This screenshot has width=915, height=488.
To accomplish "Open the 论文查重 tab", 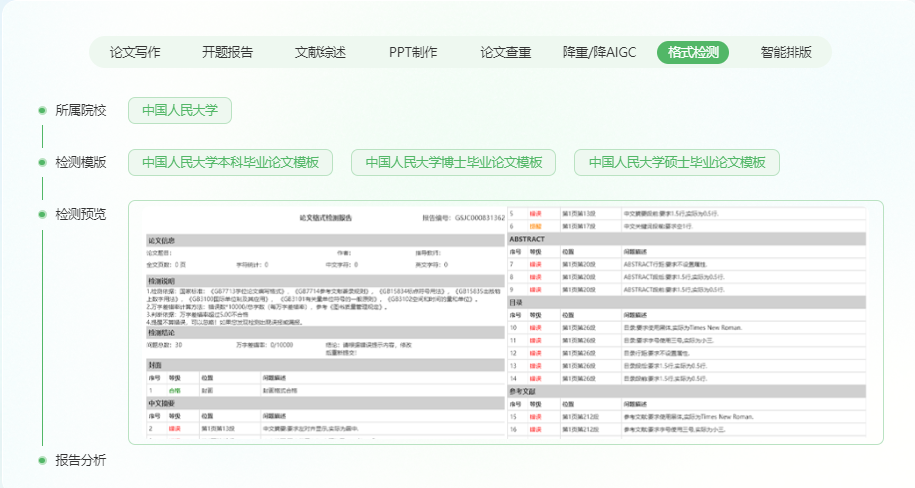I will pos(505,52).
